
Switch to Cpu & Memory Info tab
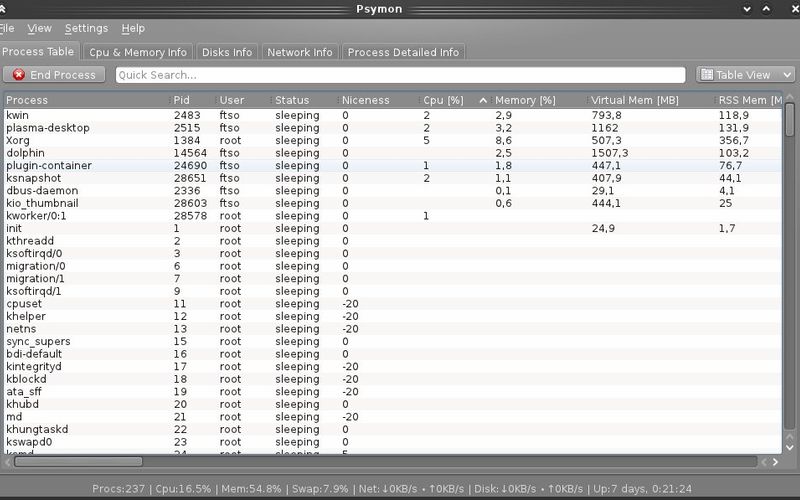(x=137, y=52)
